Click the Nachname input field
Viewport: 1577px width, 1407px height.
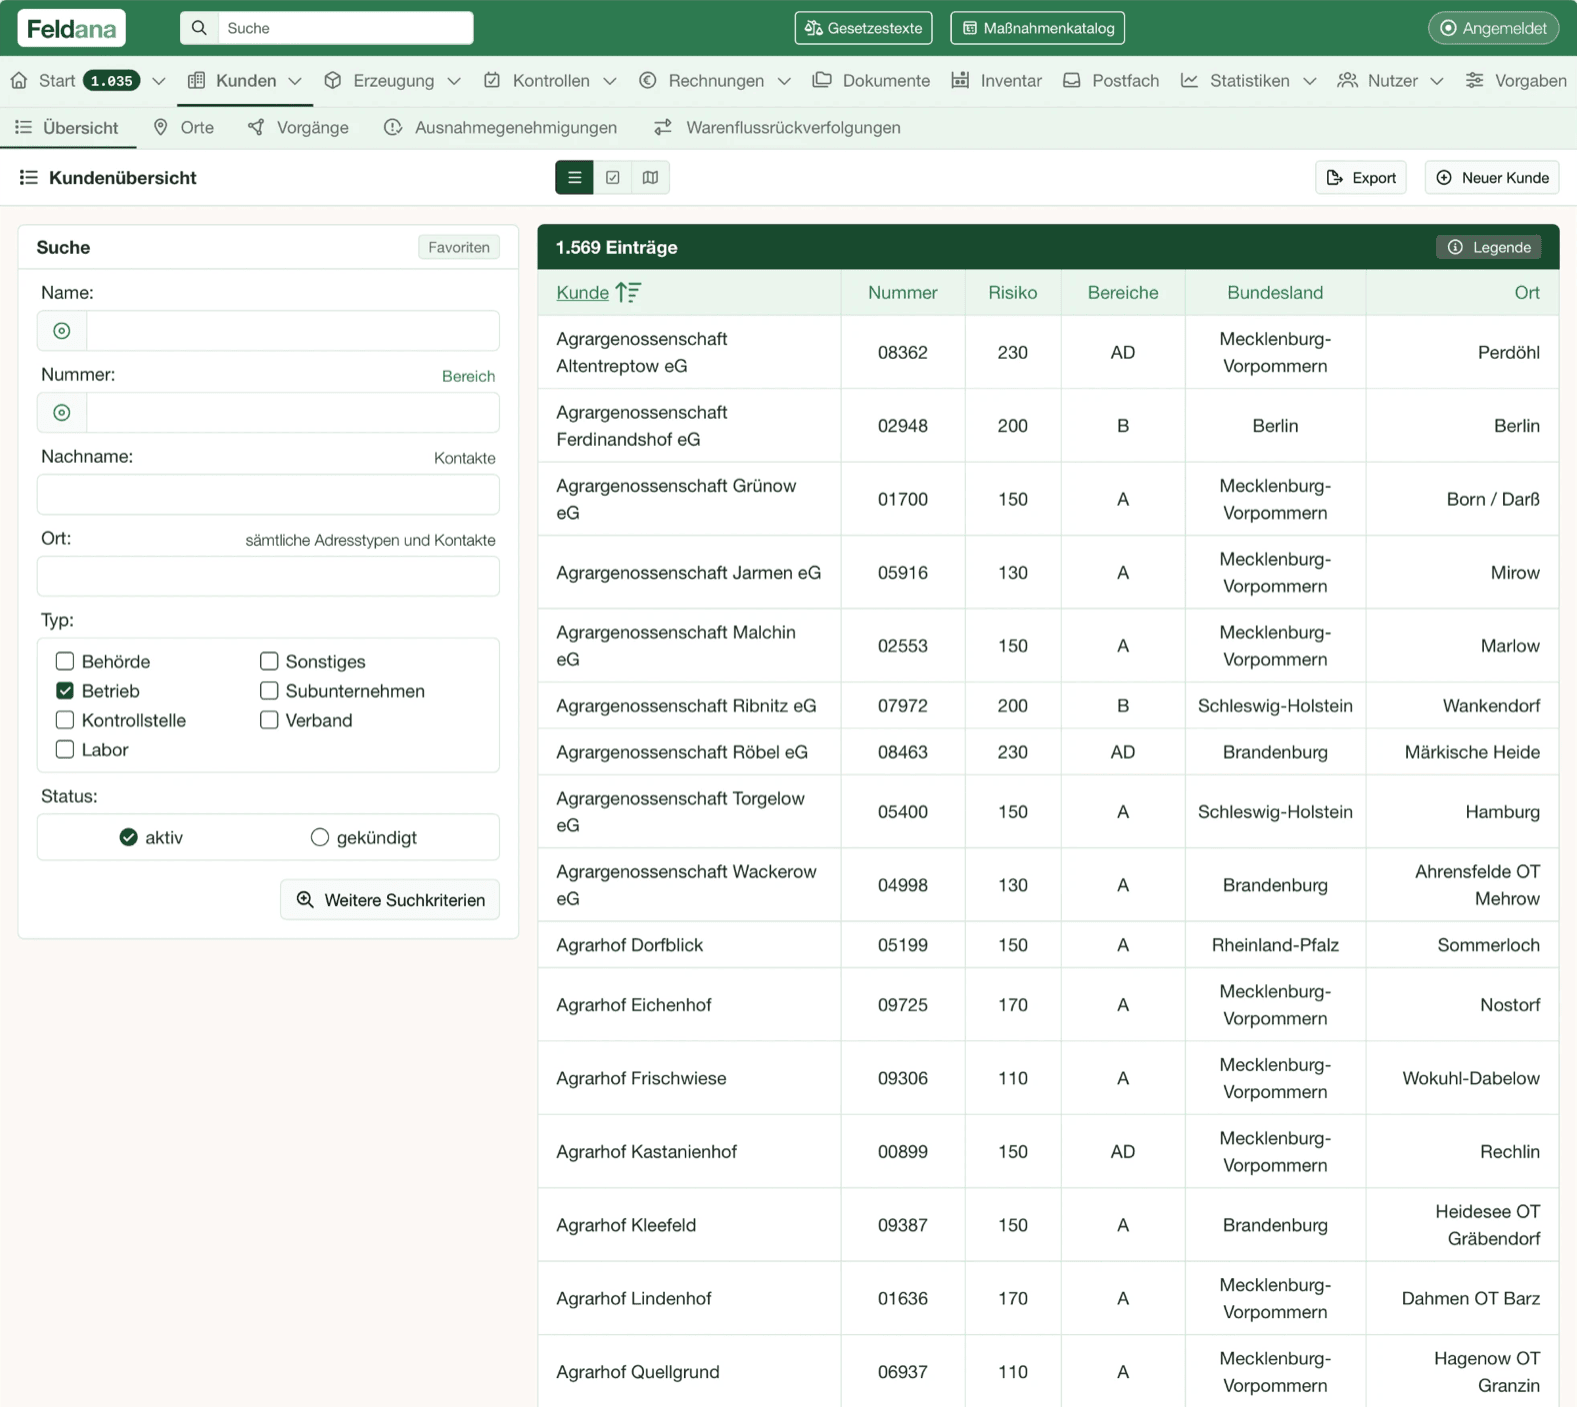click(268, 495)
